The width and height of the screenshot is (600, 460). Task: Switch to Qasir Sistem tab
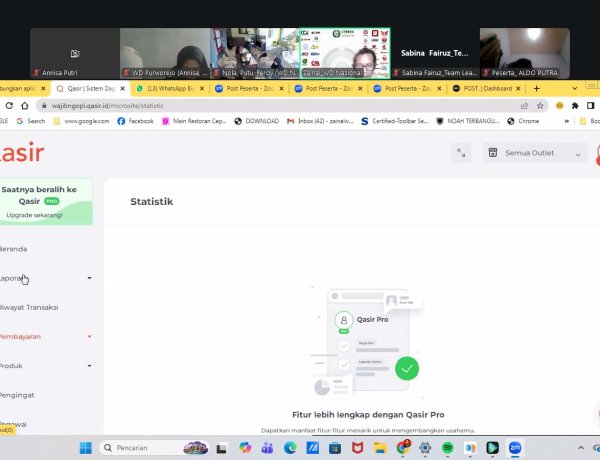91,88
